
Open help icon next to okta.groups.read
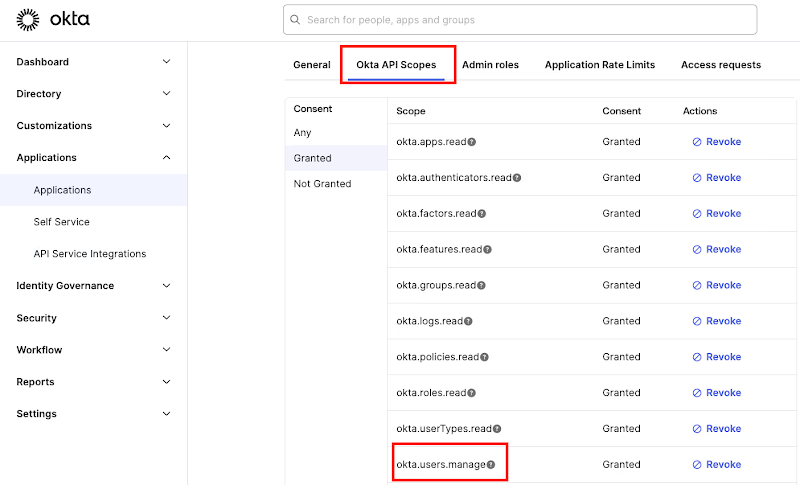pyautogui.click(x=481, y=285)
